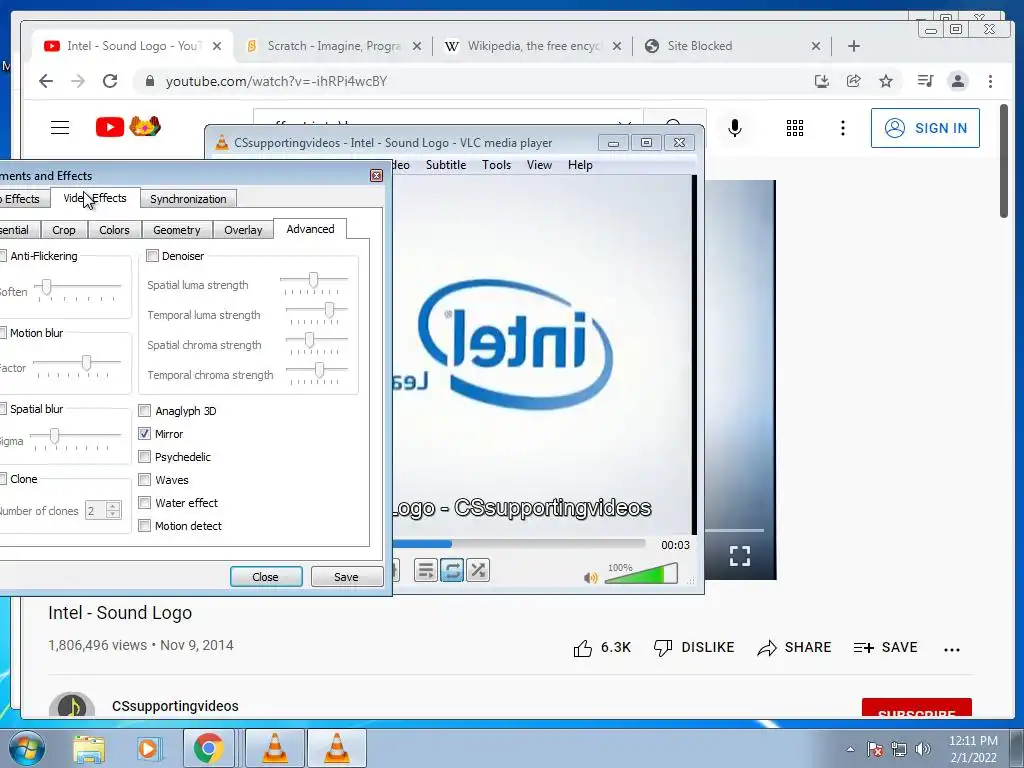
Task: Seek on the VLC progress bar
Action: tap(519, 544)
